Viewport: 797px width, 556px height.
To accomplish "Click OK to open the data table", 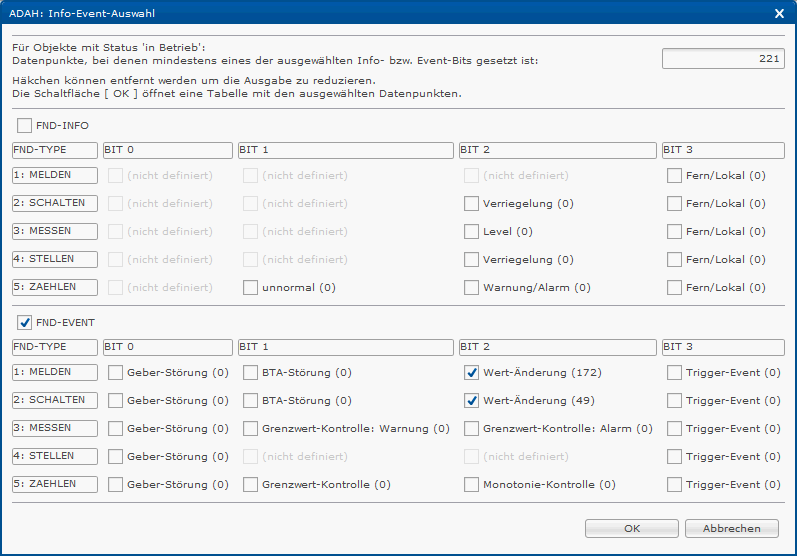I will [632, 528].
